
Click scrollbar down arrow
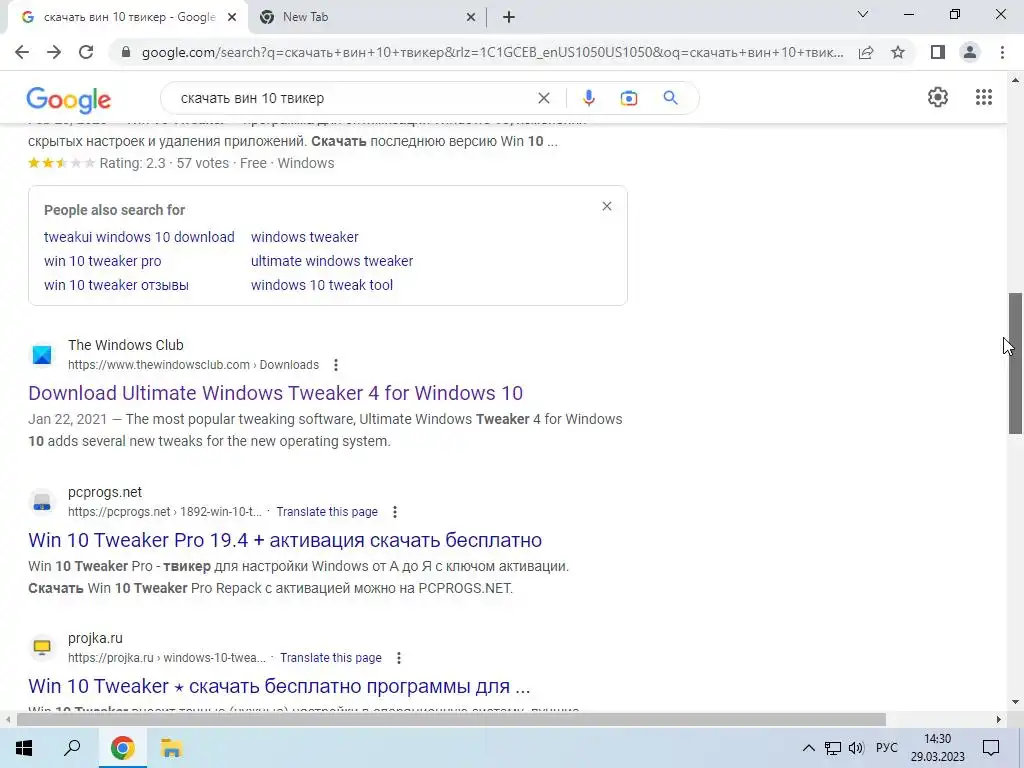click(x=1015, y=703)
